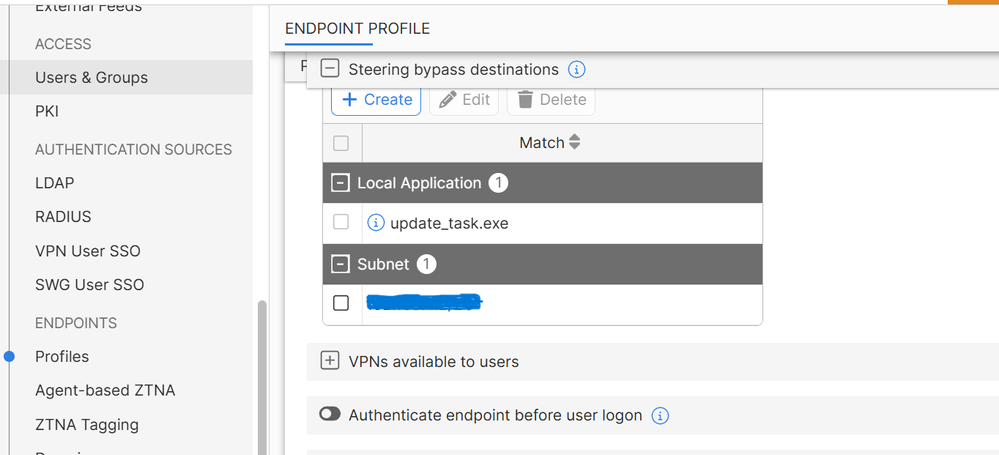Check the redacted subnet row checkbox
The width and height of the screenshot is (999, 455).
(x=341, y=302)
